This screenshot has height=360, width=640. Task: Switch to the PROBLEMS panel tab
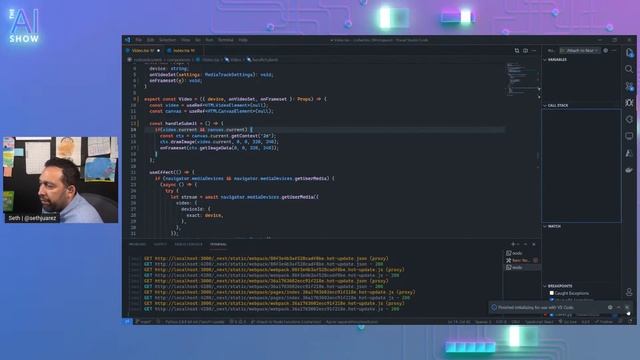click(138, 244)
